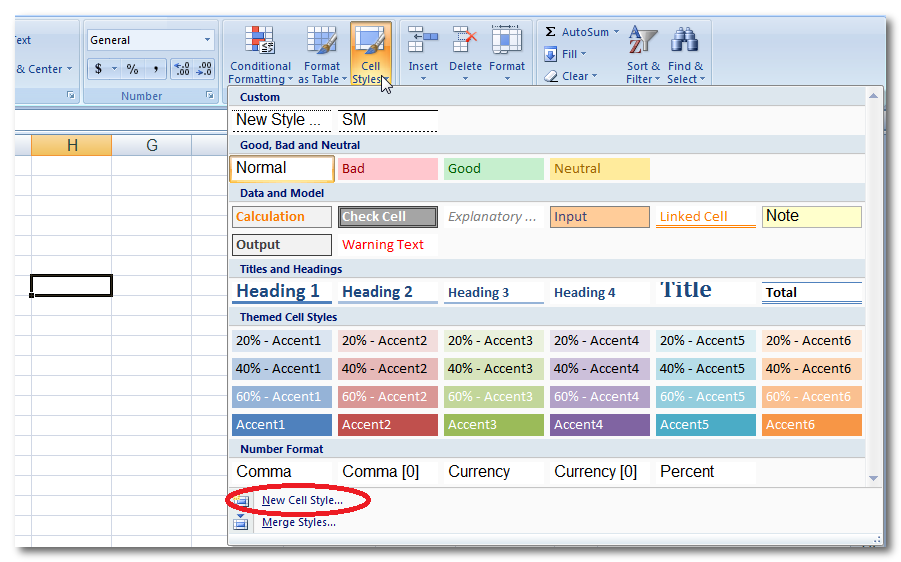Click the Increase Decimal button

point(181,69)
